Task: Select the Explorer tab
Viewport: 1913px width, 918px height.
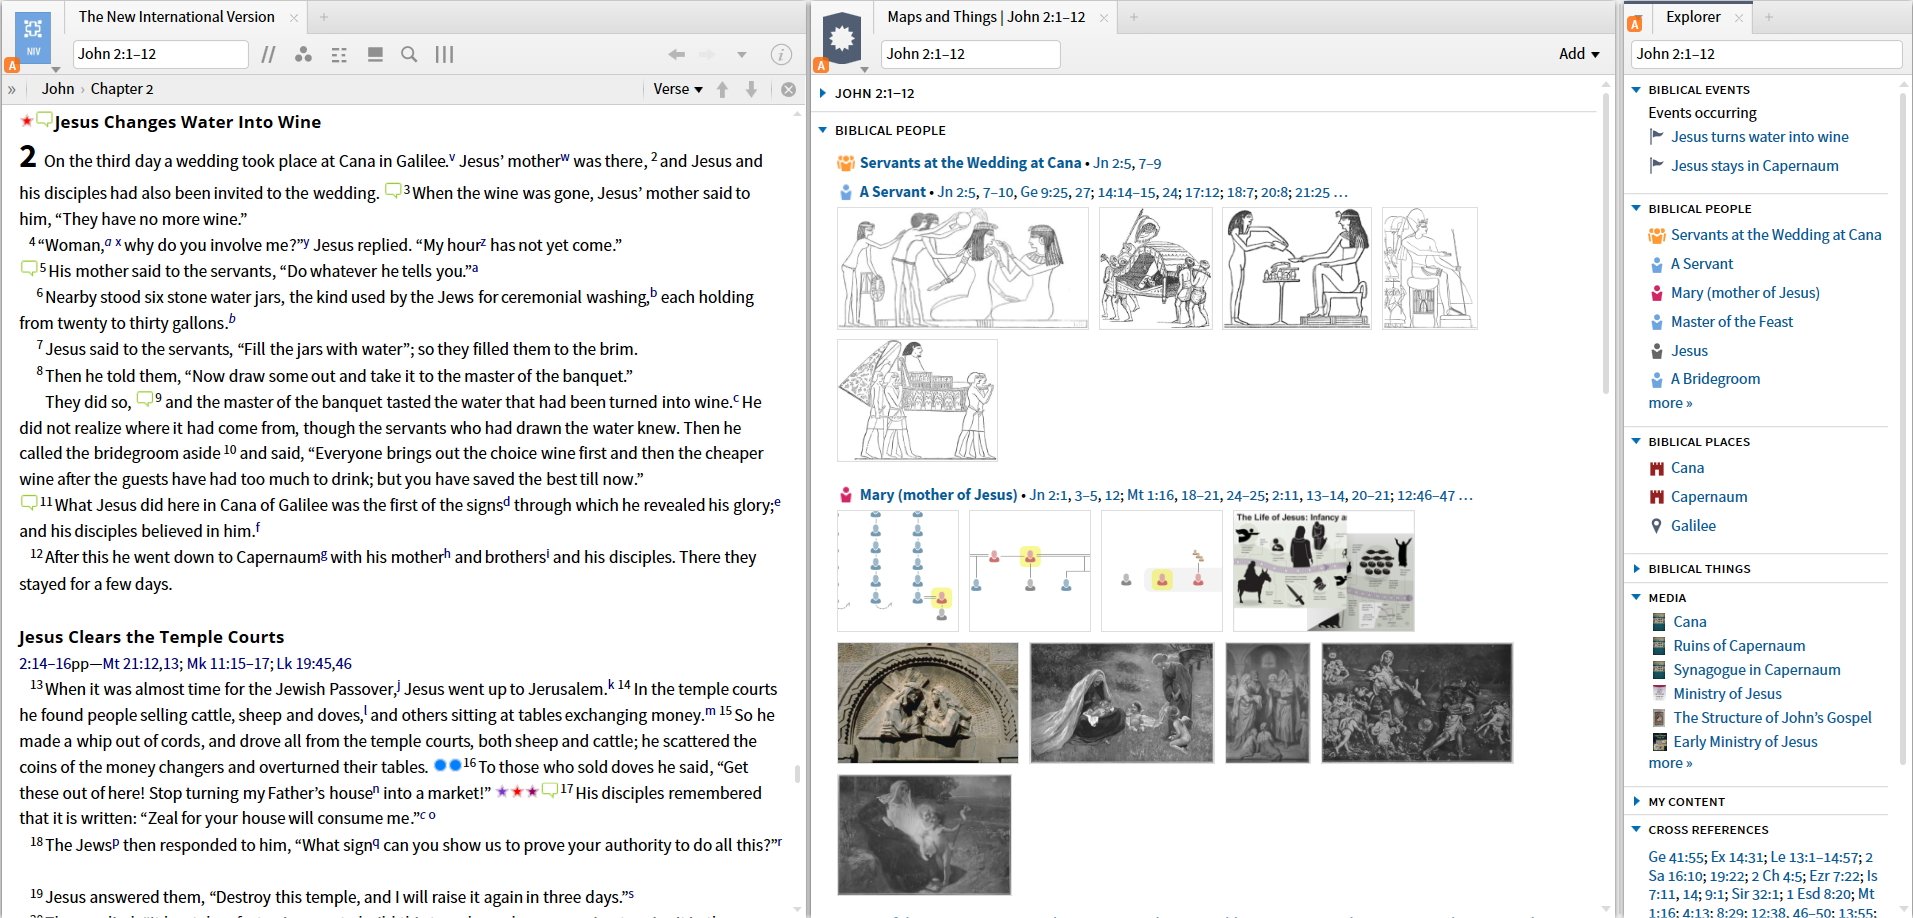Action: [x=1693, y=17]
